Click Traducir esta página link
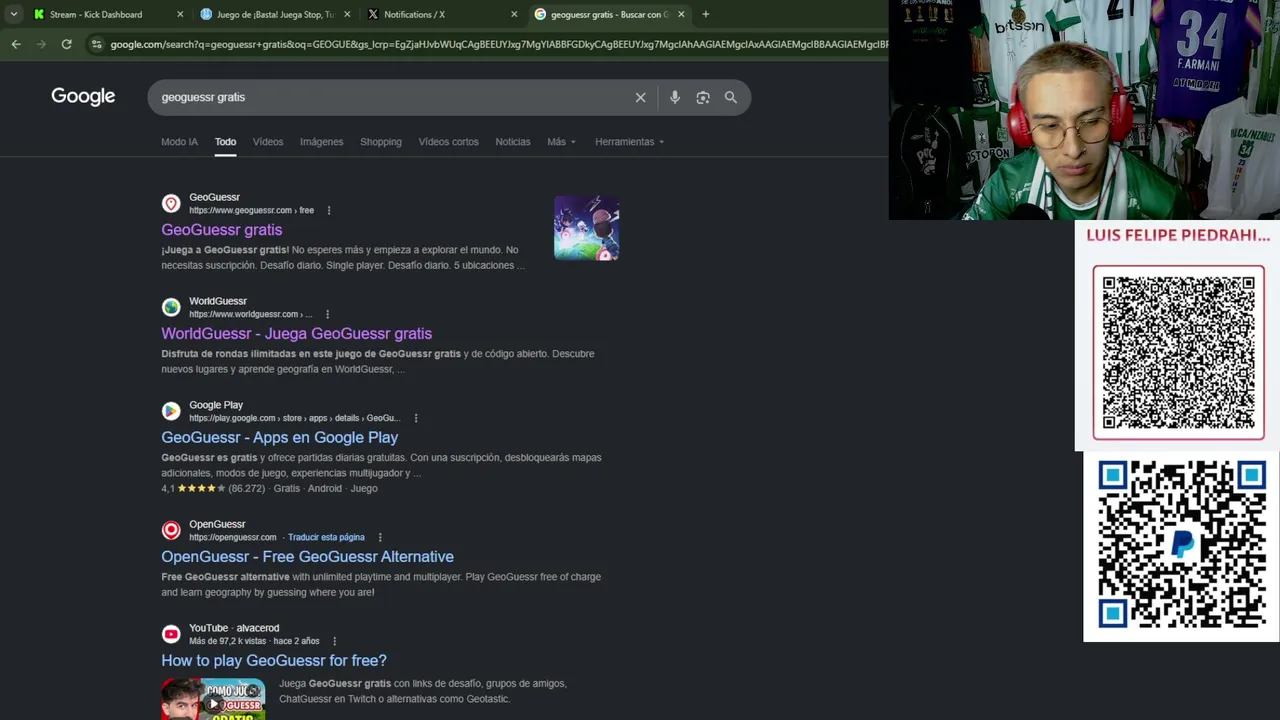Image resolution: width=1280 pixels, height=720 pixels. (326, 537)
